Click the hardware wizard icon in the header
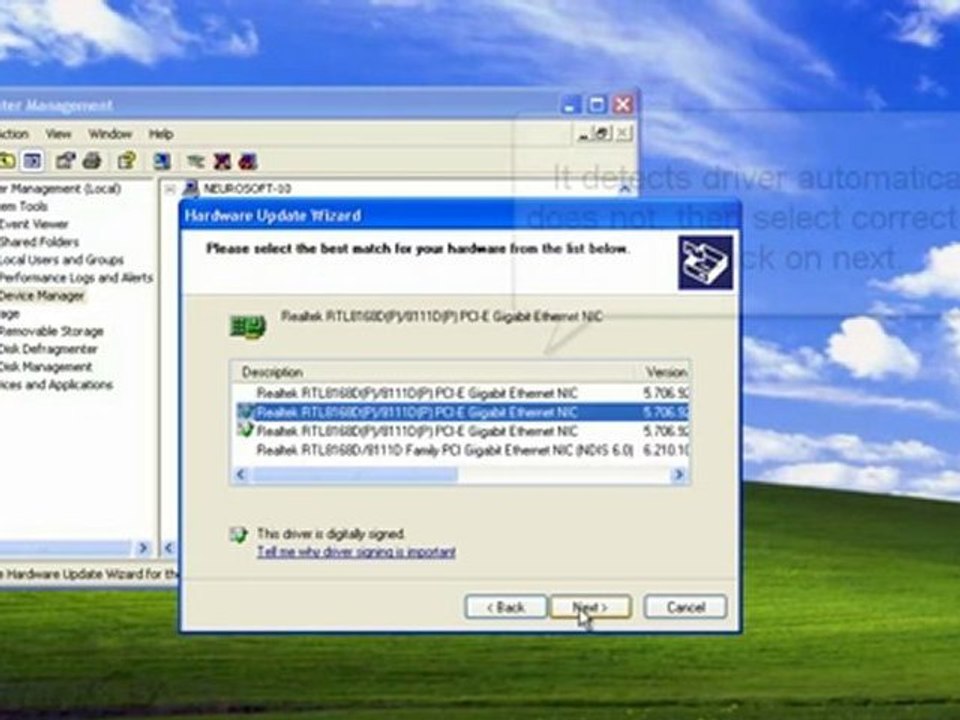The width and height of the screenshot is (960, 720). (x=705, y=263)
